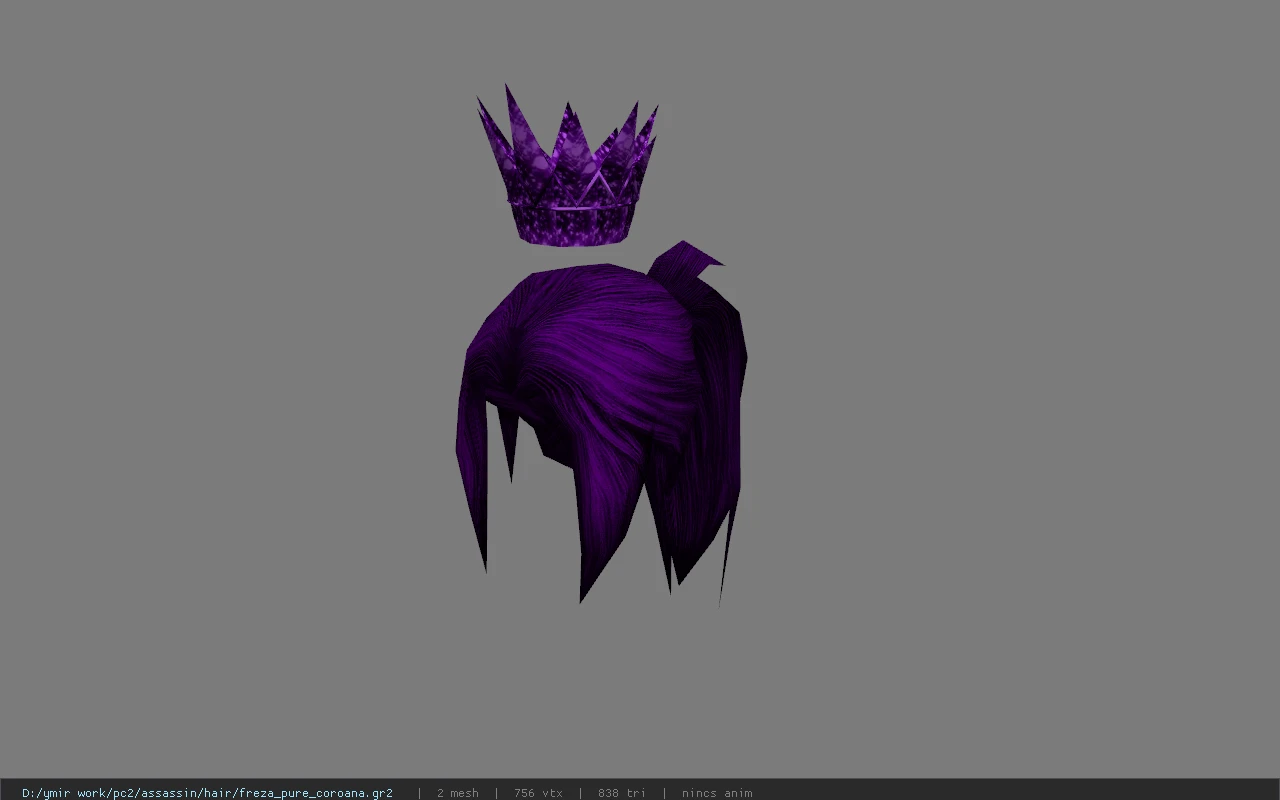
Task: Click the file path freza_pure_coroana.gr2 in status bar
Action: 207,793
